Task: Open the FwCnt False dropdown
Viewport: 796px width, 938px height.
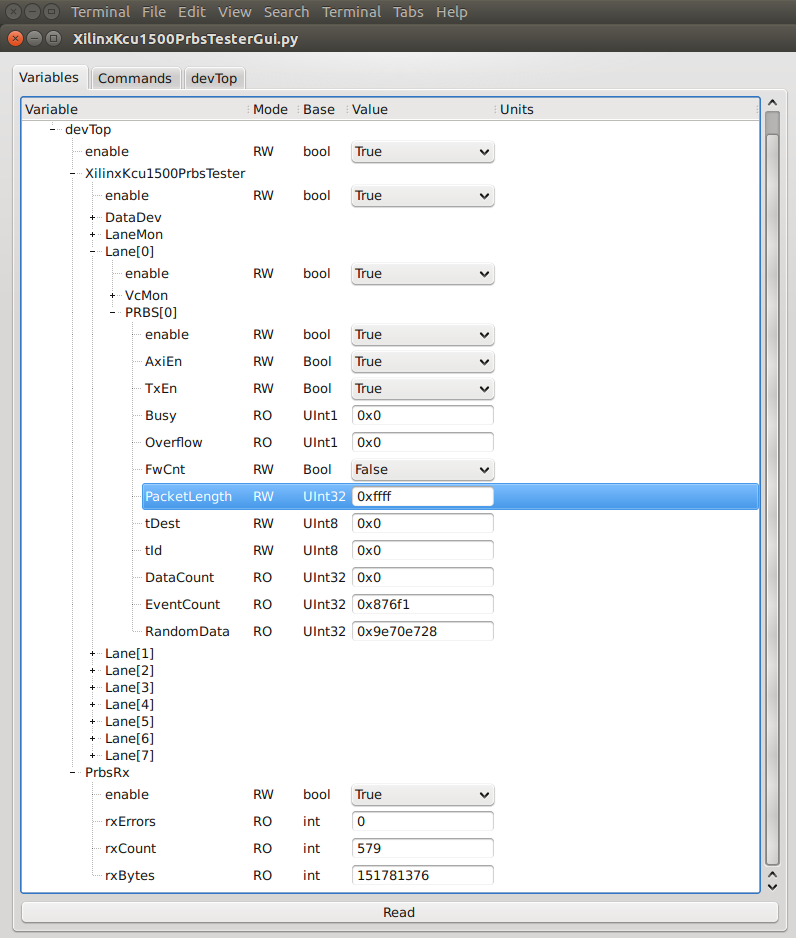Action: coord(422,470)
